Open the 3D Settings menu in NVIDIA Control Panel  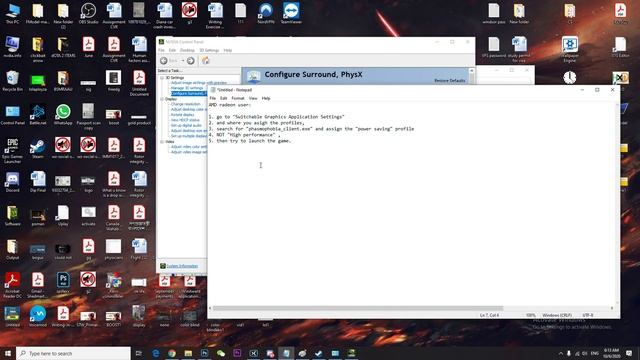(209, 50)
